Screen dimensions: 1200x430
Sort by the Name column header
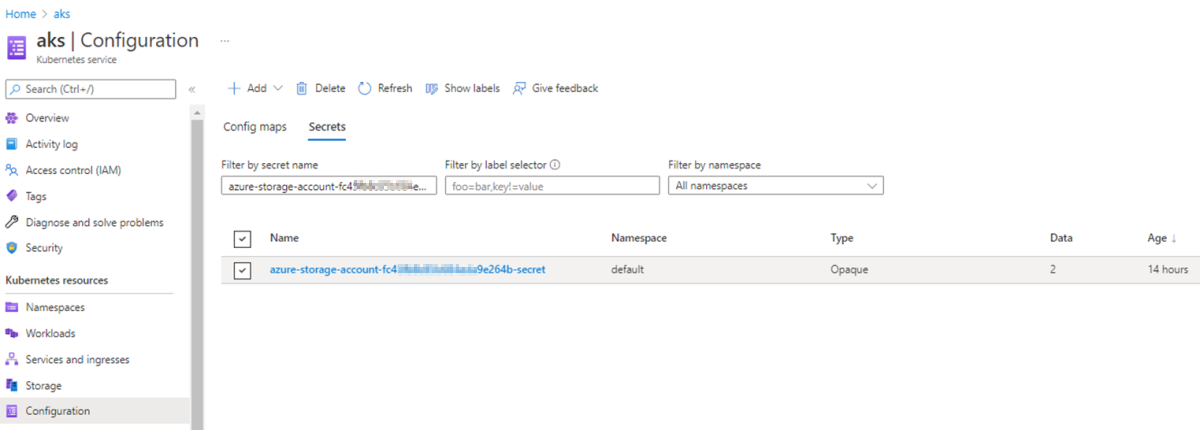point(284,238)
